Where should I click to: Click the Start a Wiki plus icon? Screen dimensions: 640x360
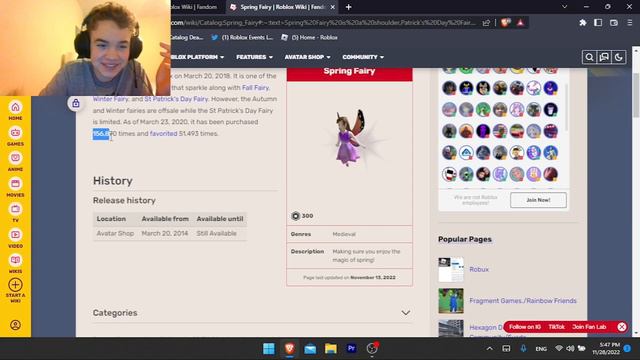[15, 285]
